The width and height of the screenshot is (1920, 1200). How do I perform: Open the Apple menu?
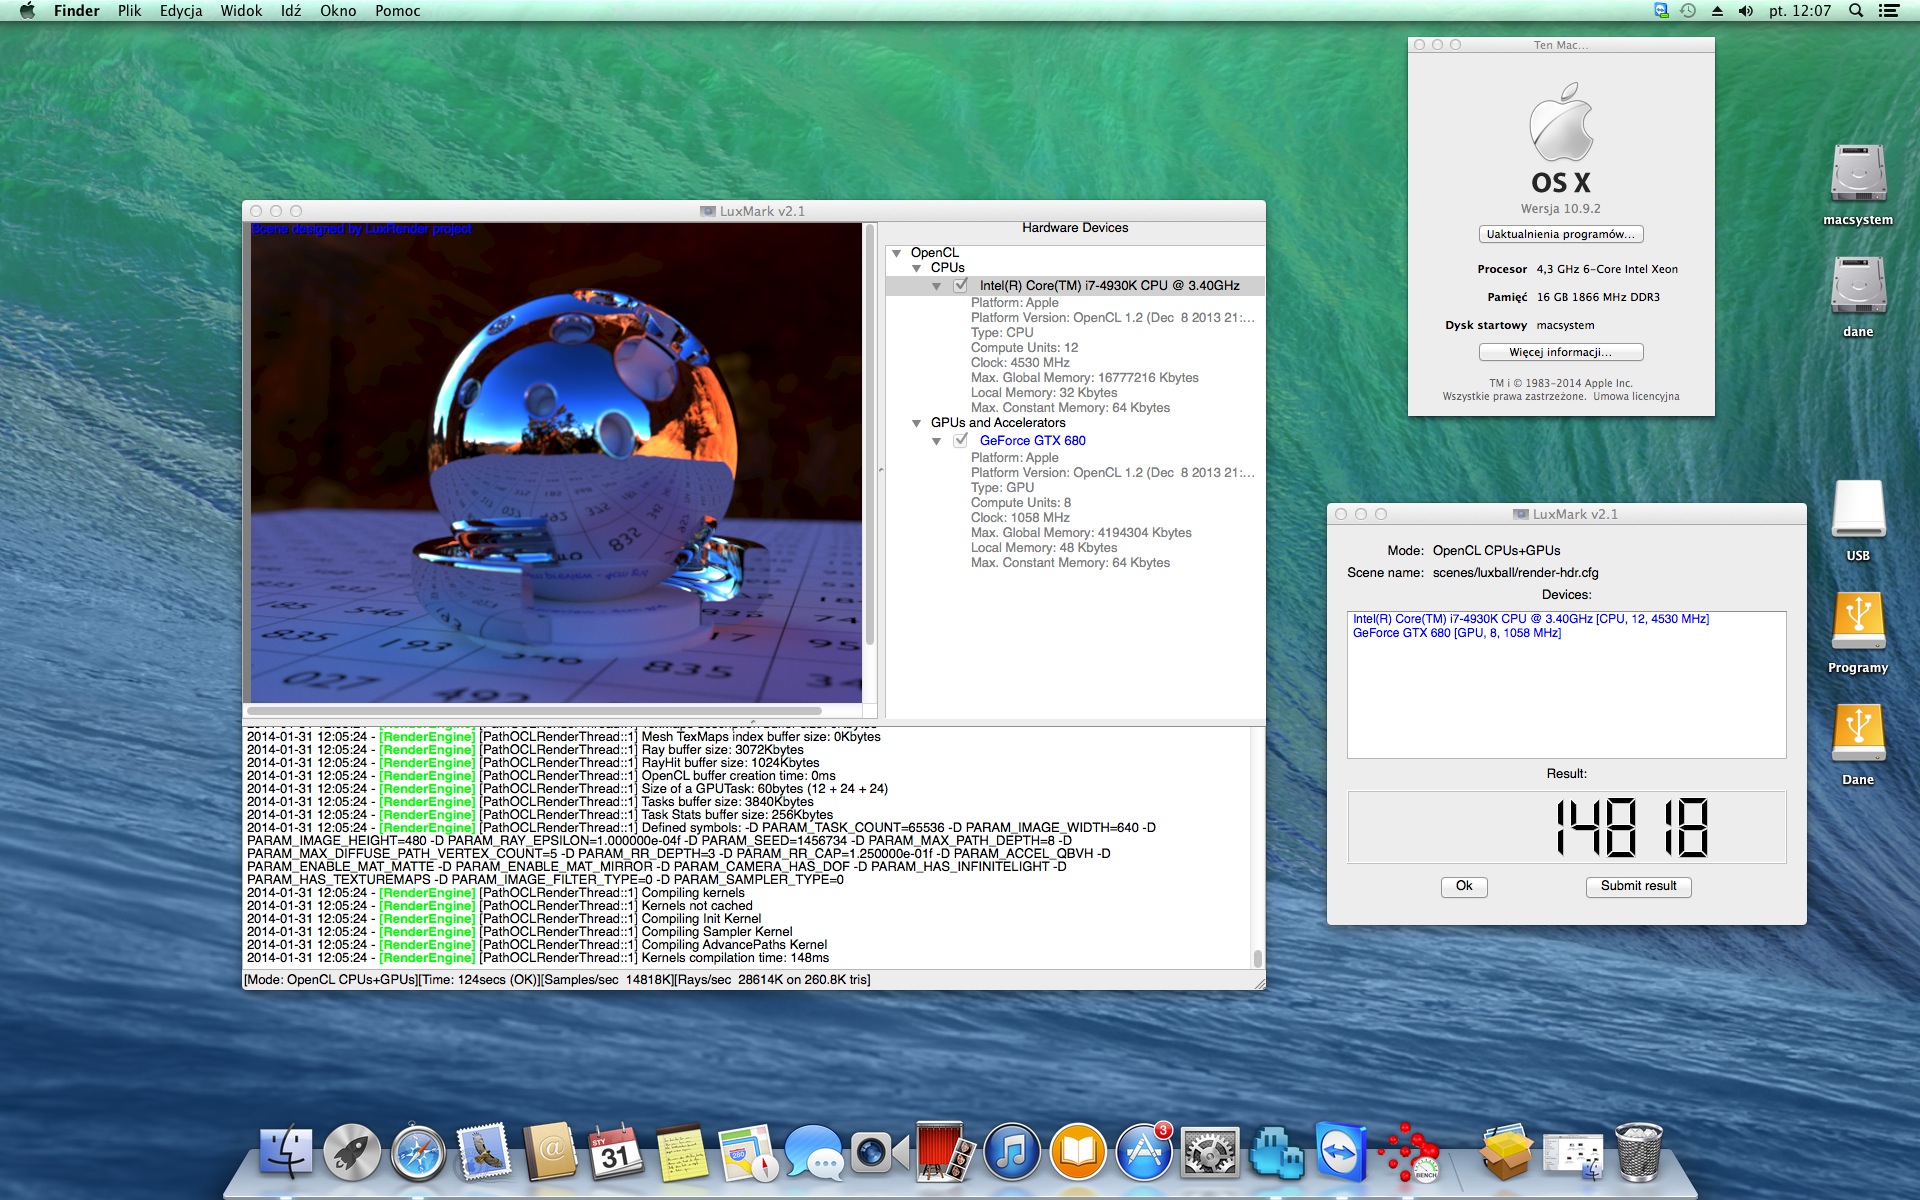click(27, 11)
